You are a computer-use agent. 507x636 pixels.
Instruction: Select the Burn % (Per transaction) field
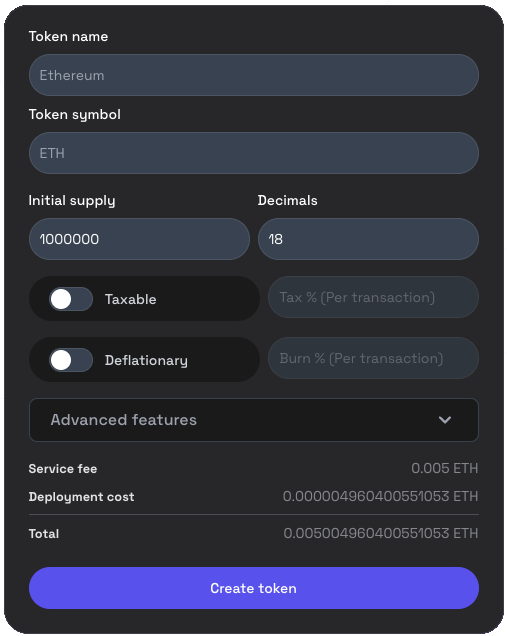(373, 358)
